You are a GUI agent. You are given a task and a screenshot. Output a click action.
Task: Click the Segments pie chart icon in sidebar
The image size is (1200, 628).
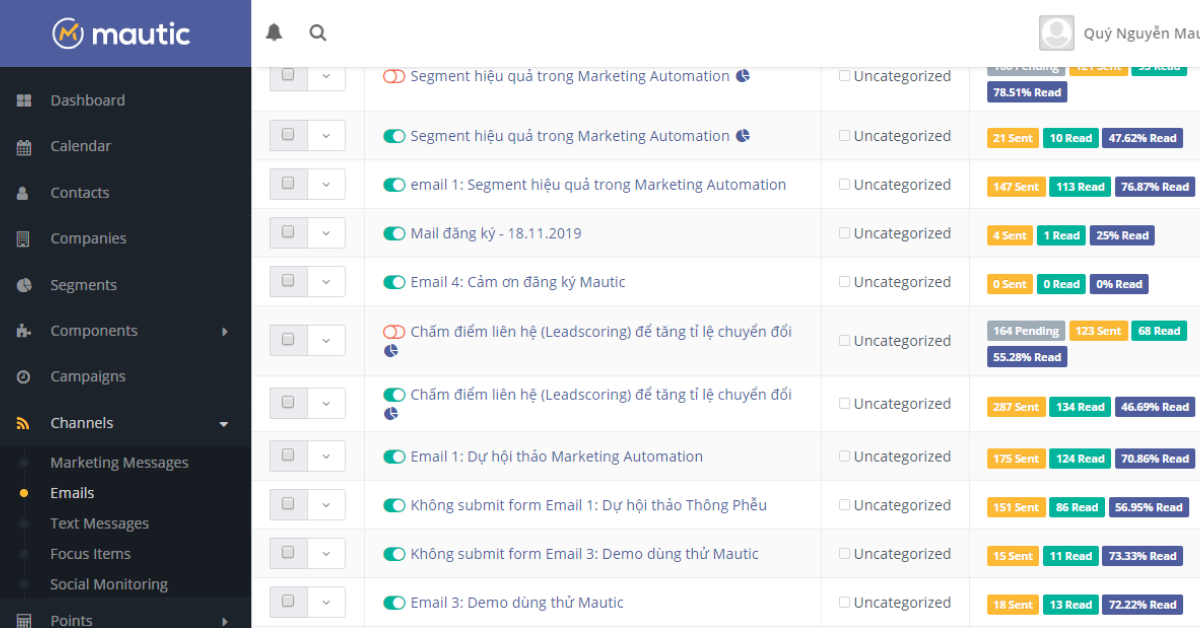point(24,285)
